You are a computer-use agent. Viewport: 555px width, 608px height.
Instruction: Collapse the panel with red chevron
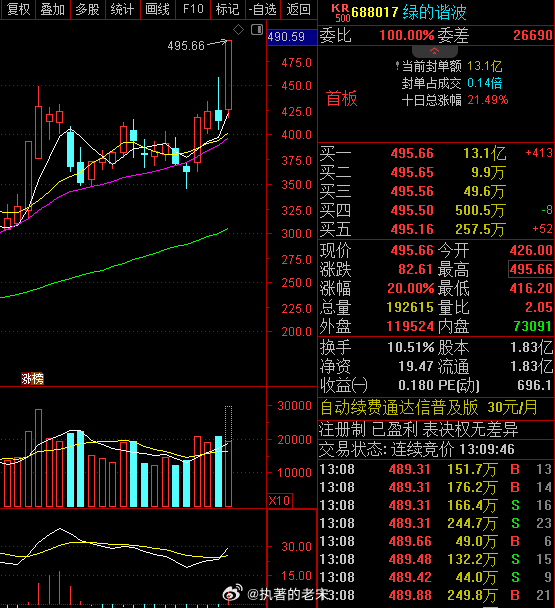[x=434, y=51]
